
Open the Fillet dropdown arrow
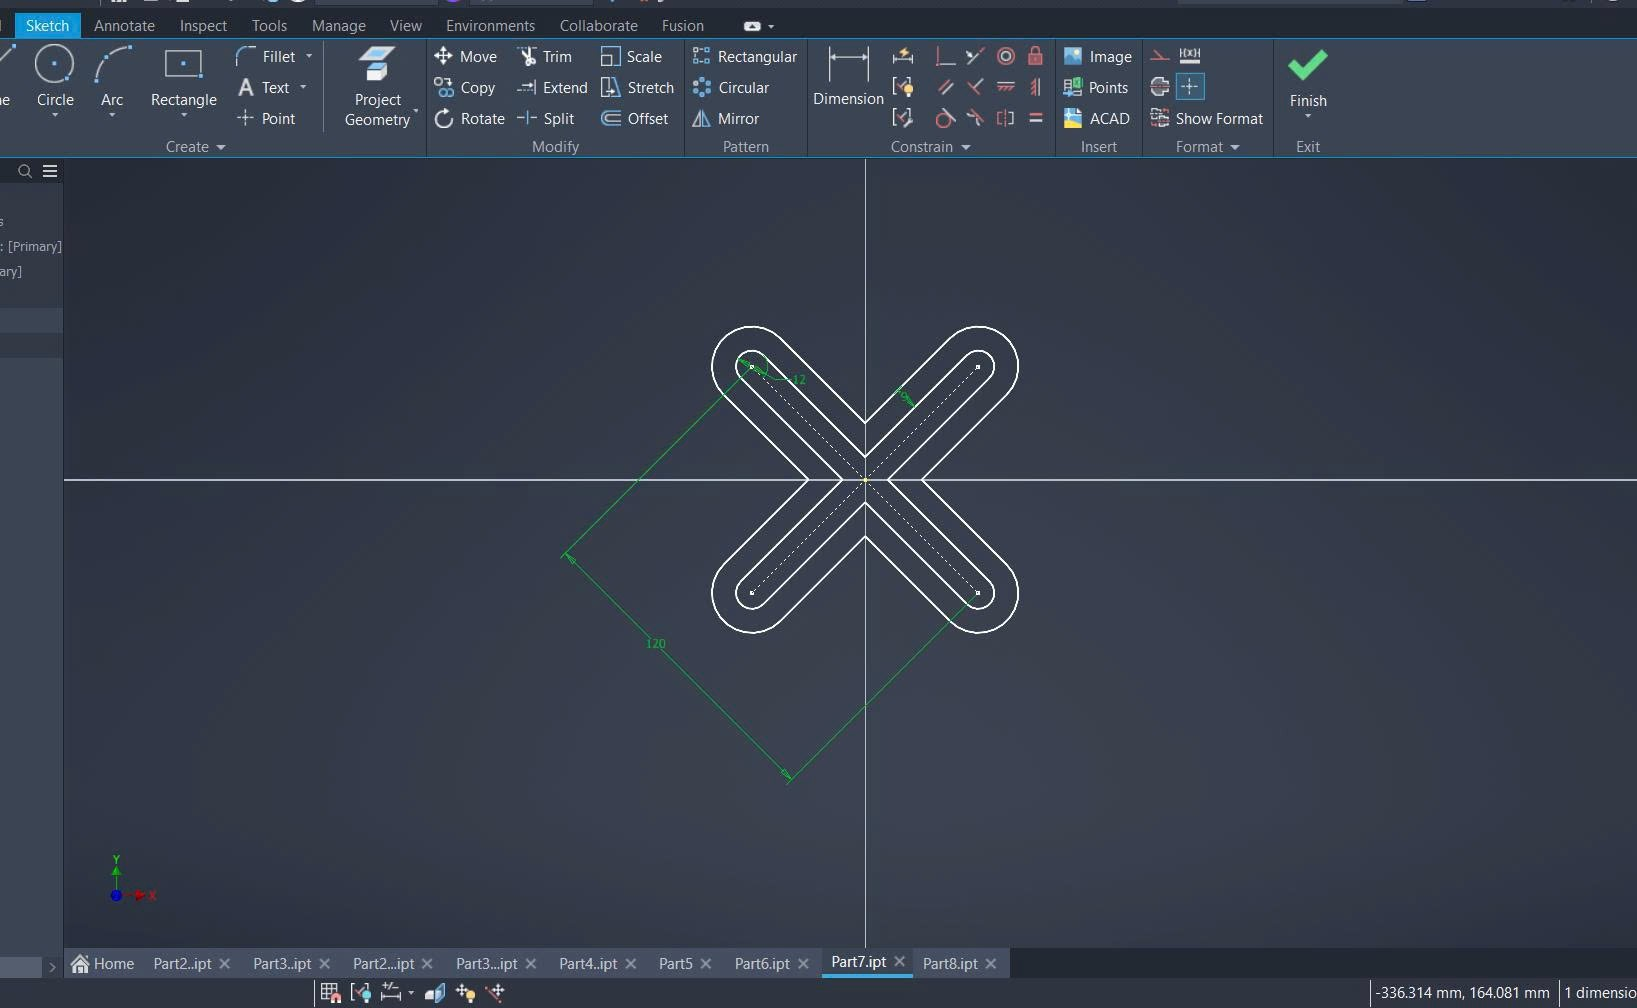pos(309,57)
